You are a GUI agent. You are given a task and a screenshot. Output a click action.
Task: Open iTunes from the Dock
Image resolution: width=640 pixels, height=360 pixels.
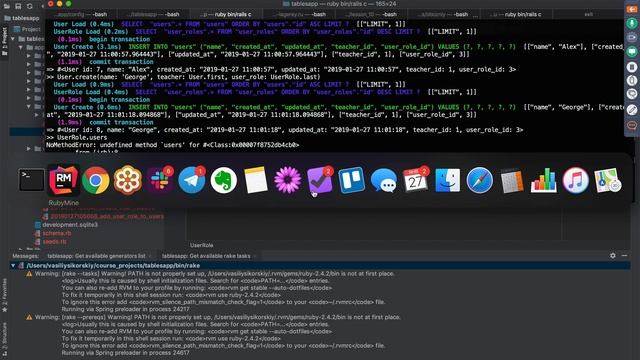click(576, 180)
